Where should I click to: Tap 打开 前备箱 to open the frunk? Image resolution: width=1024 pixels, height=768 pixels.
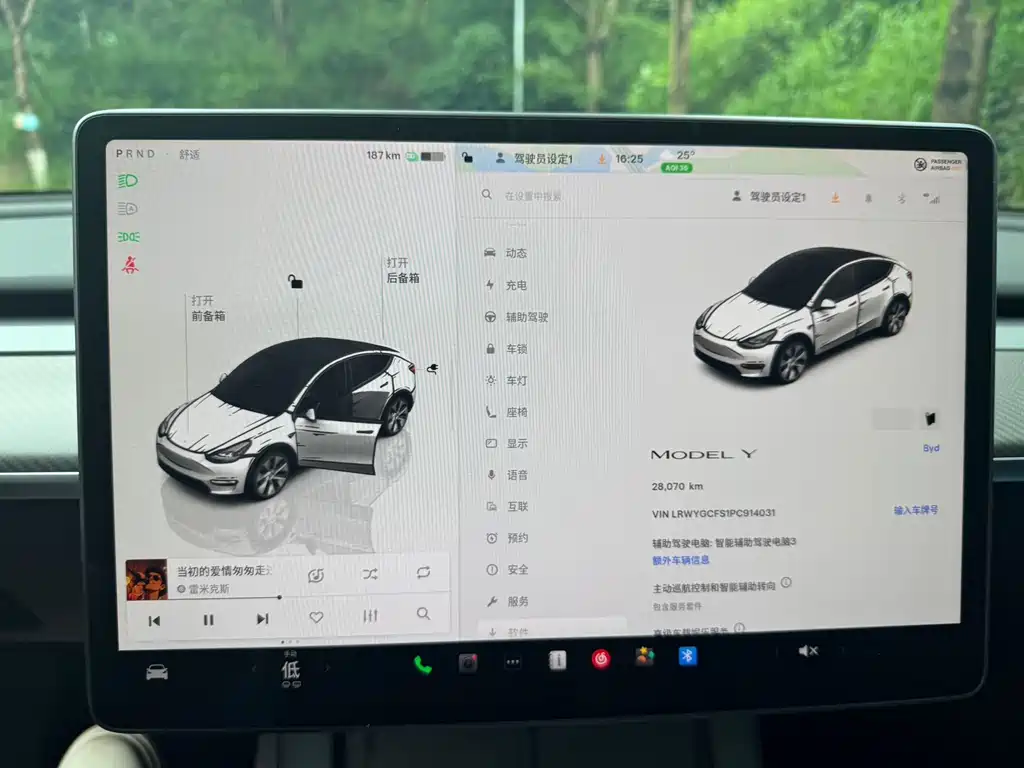pyautogui.click(x=208, y=308)
